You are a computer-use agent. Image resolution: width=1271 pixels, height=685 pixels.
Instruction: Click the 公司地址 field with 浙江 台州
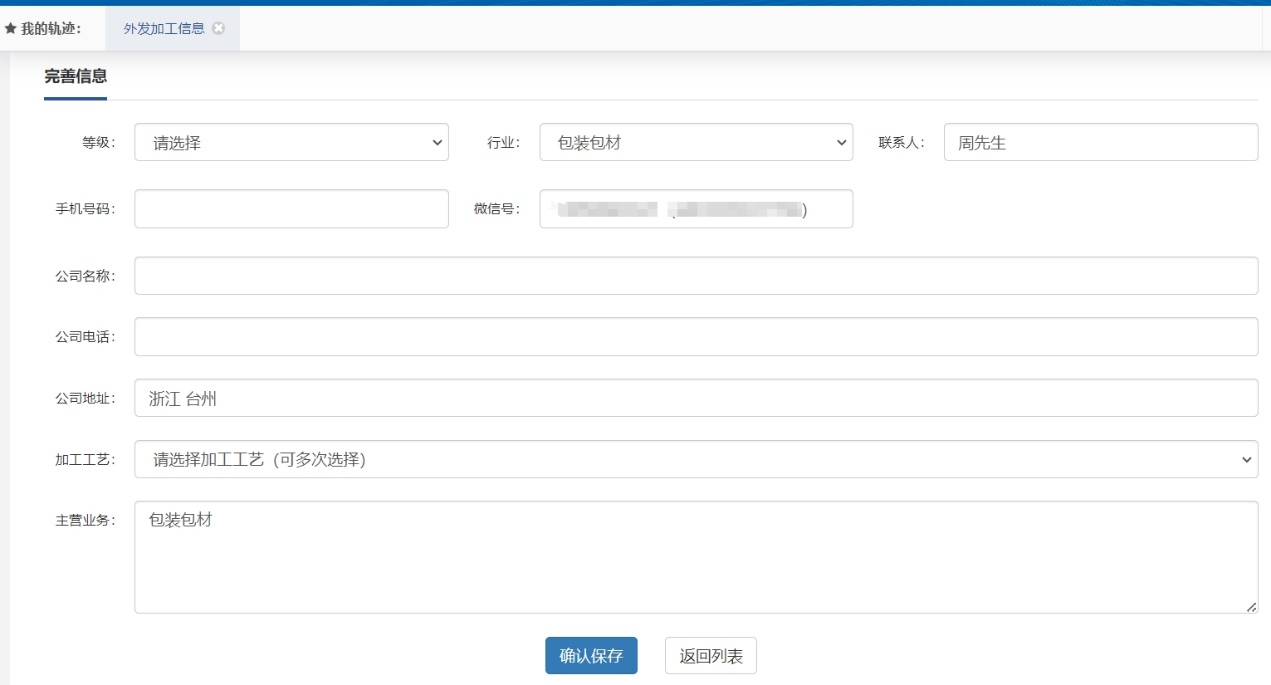click(696, 398)
